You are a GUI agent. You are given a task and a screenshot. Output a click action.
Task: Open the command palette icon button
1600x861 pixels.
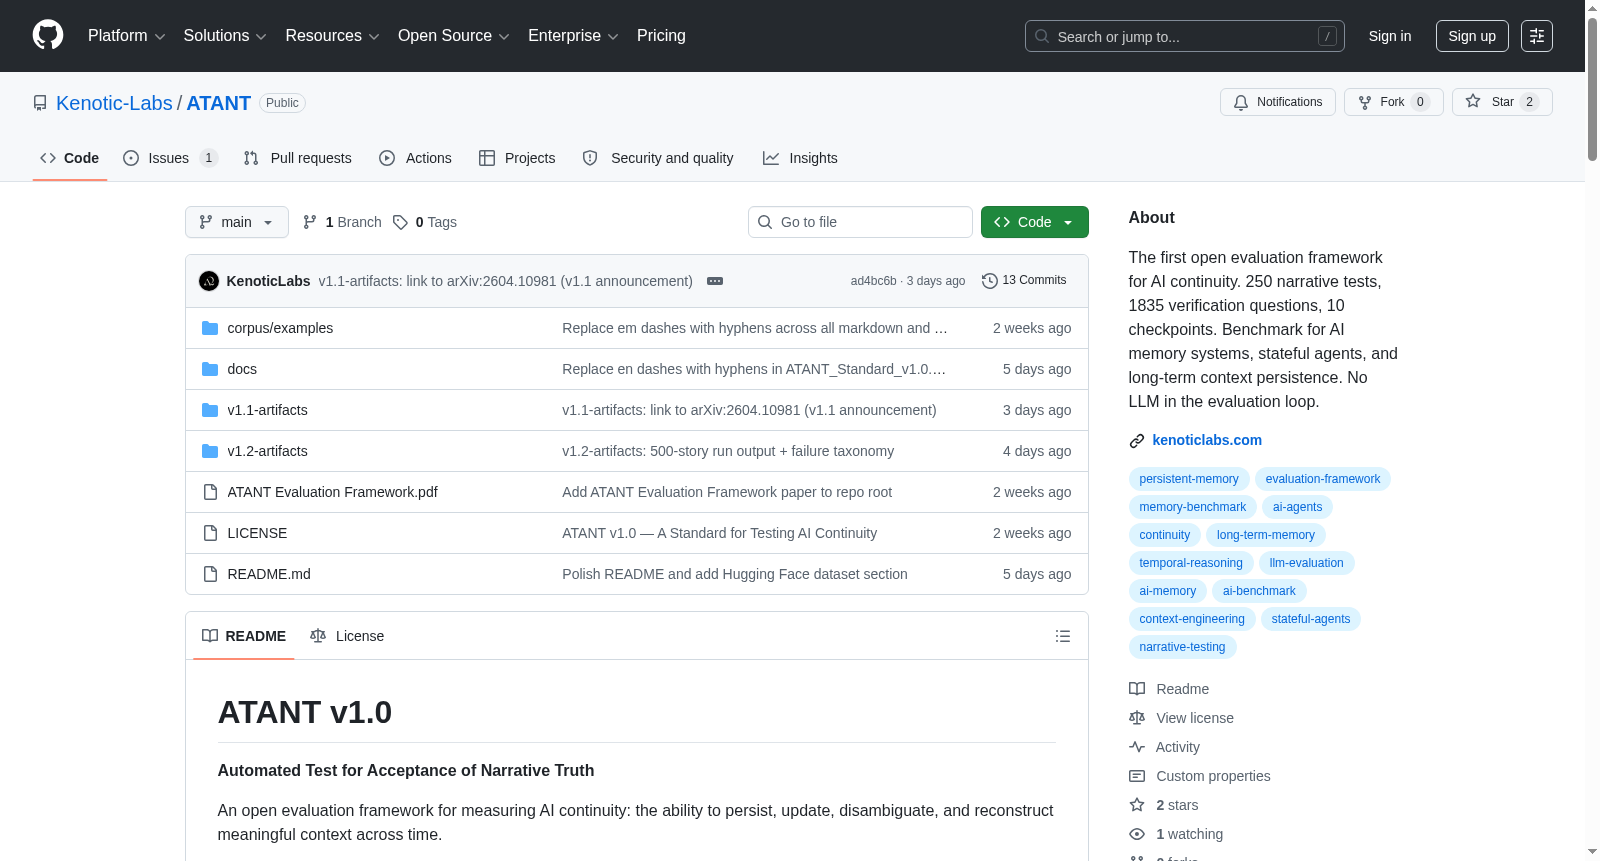[1537, 36]
